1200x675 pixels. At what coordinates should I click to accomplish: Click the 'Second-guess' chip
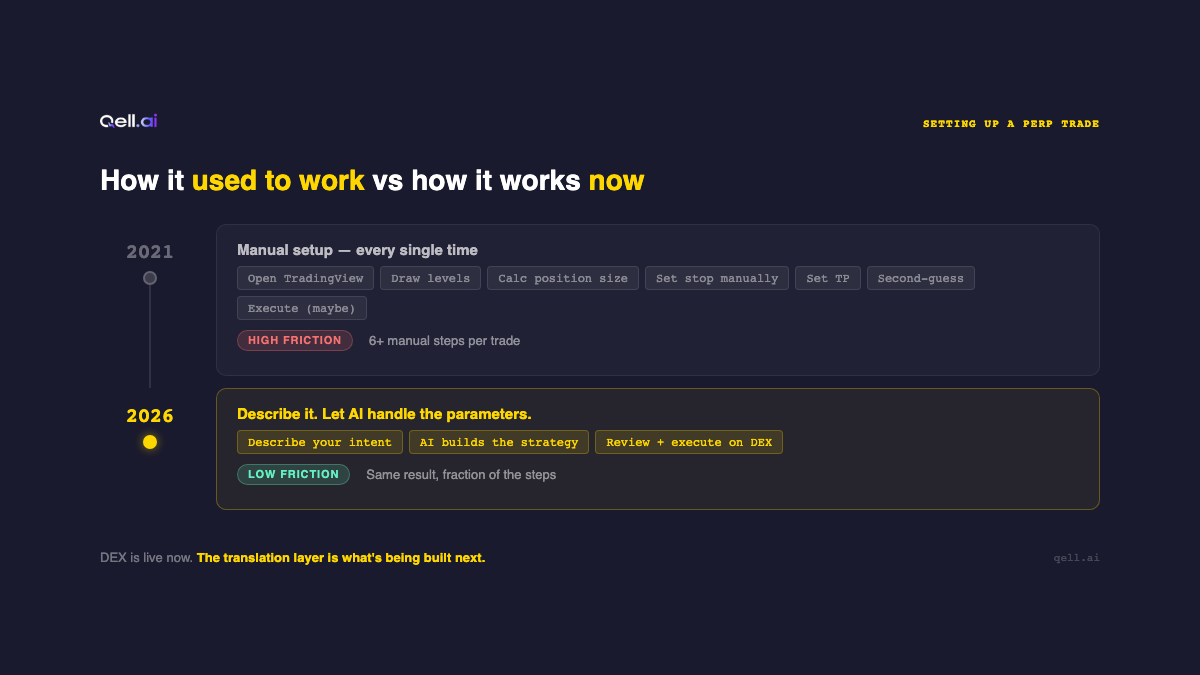(921, 278)
